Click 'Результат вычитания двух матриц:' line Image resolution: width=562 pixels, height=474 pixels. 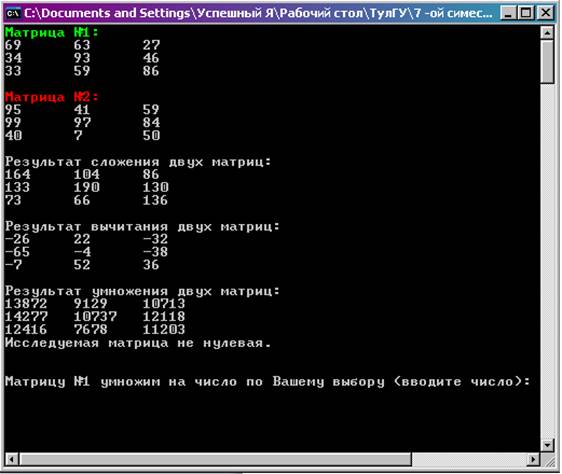(x=142, y=226)
